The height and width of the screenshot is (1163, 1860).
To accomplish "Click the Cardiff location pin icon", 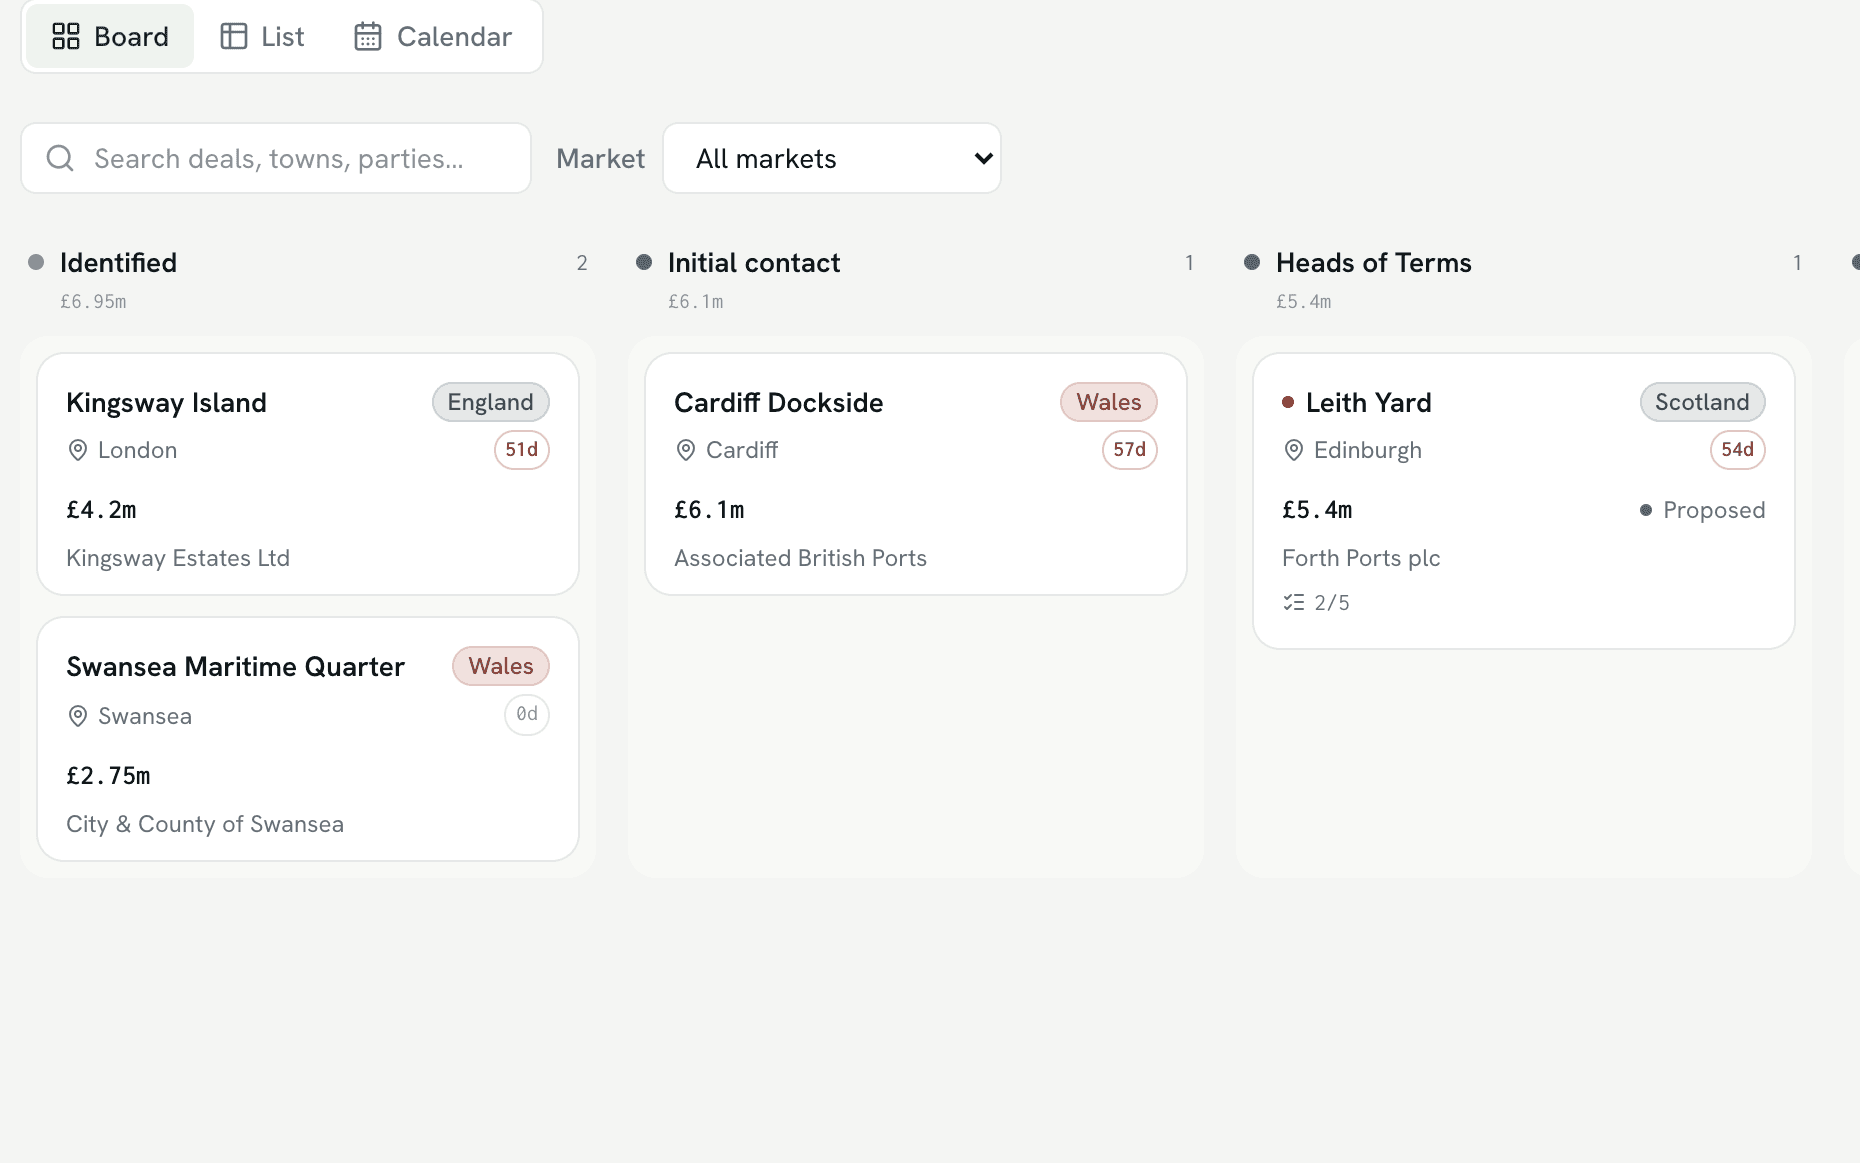I will (685, 450).
